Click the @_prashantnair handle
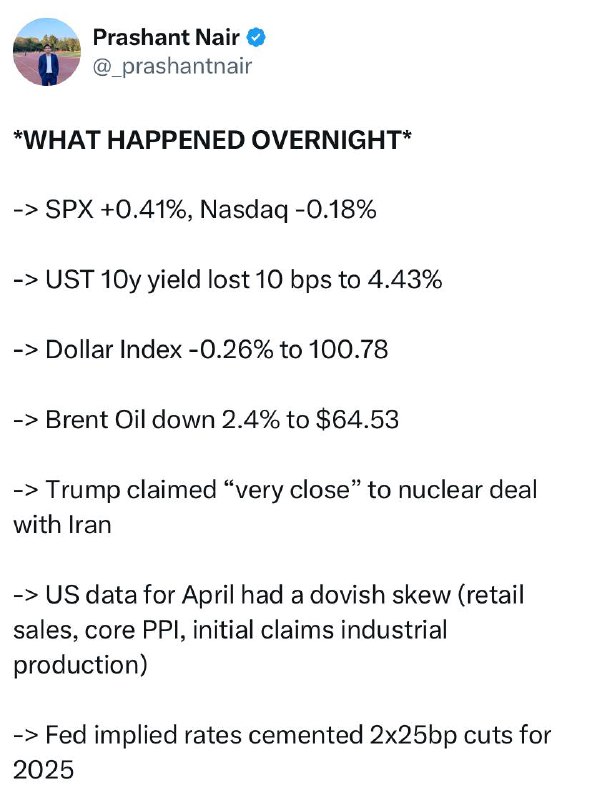This screenshot has height=800, width=592. coord(172,67)
